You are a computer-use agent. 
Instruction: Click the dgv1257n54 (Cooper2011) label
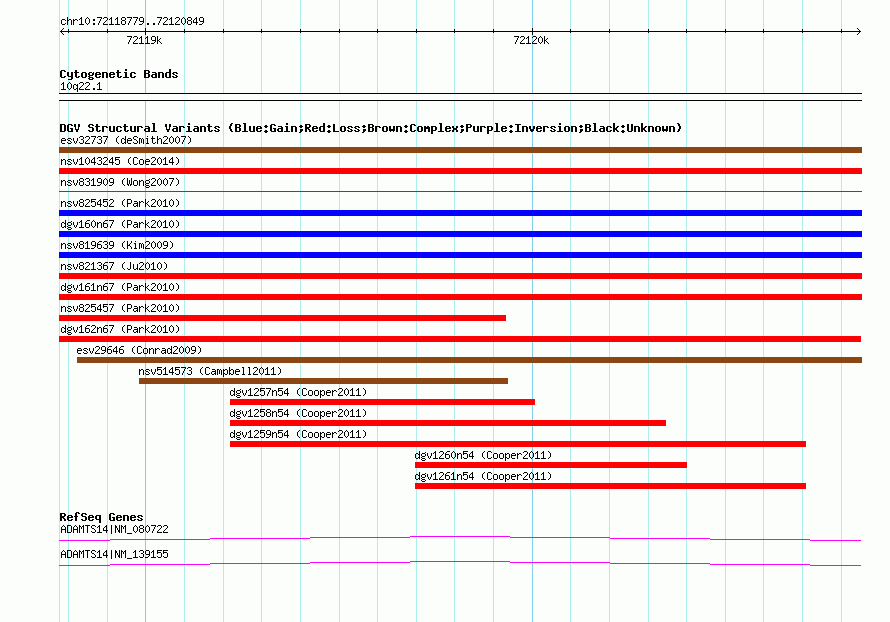[298, 392]
